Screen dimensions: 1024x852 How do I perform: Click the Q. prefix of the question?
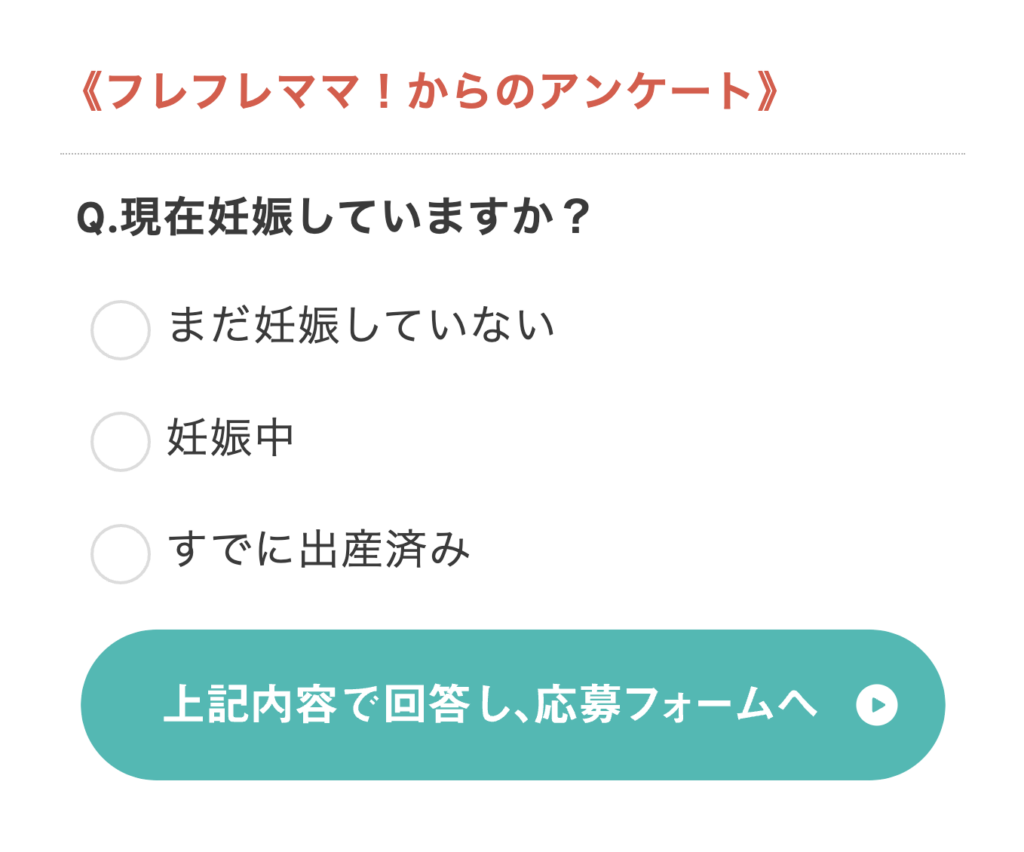pos(97,219)
